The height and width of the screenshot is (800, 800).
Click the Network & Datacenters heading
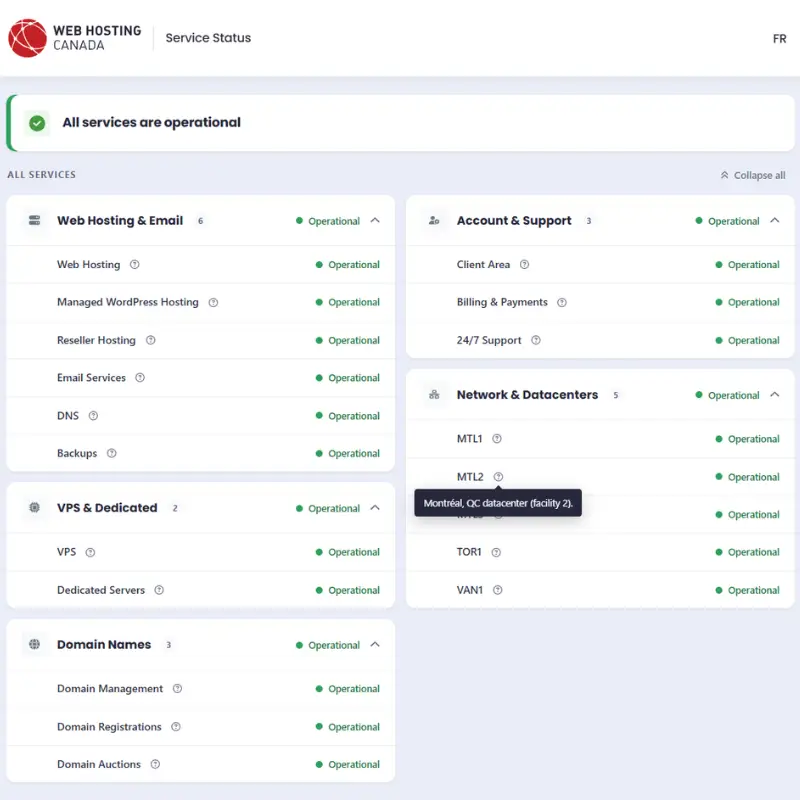pos(527,394)
